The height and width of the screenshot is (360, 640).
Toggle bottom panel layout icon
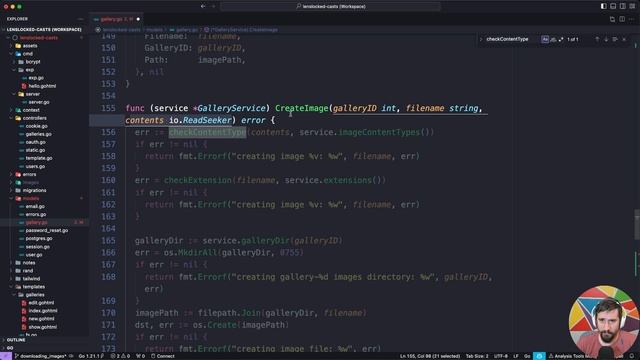pos(613,6)
